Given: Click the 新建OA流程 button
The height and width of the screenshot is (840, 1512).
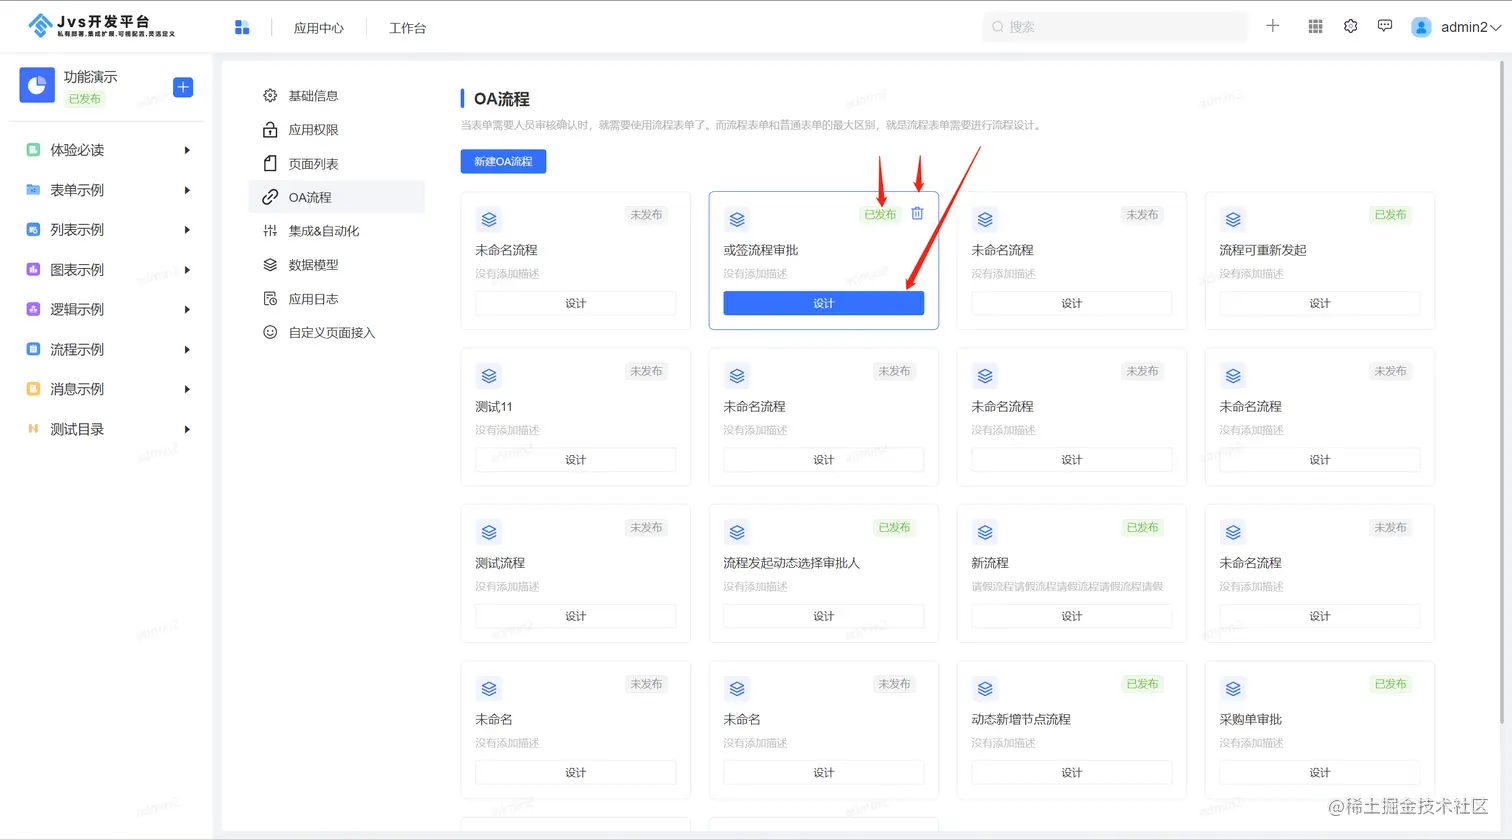Looking at the screenshot, I should coord(503,161).
